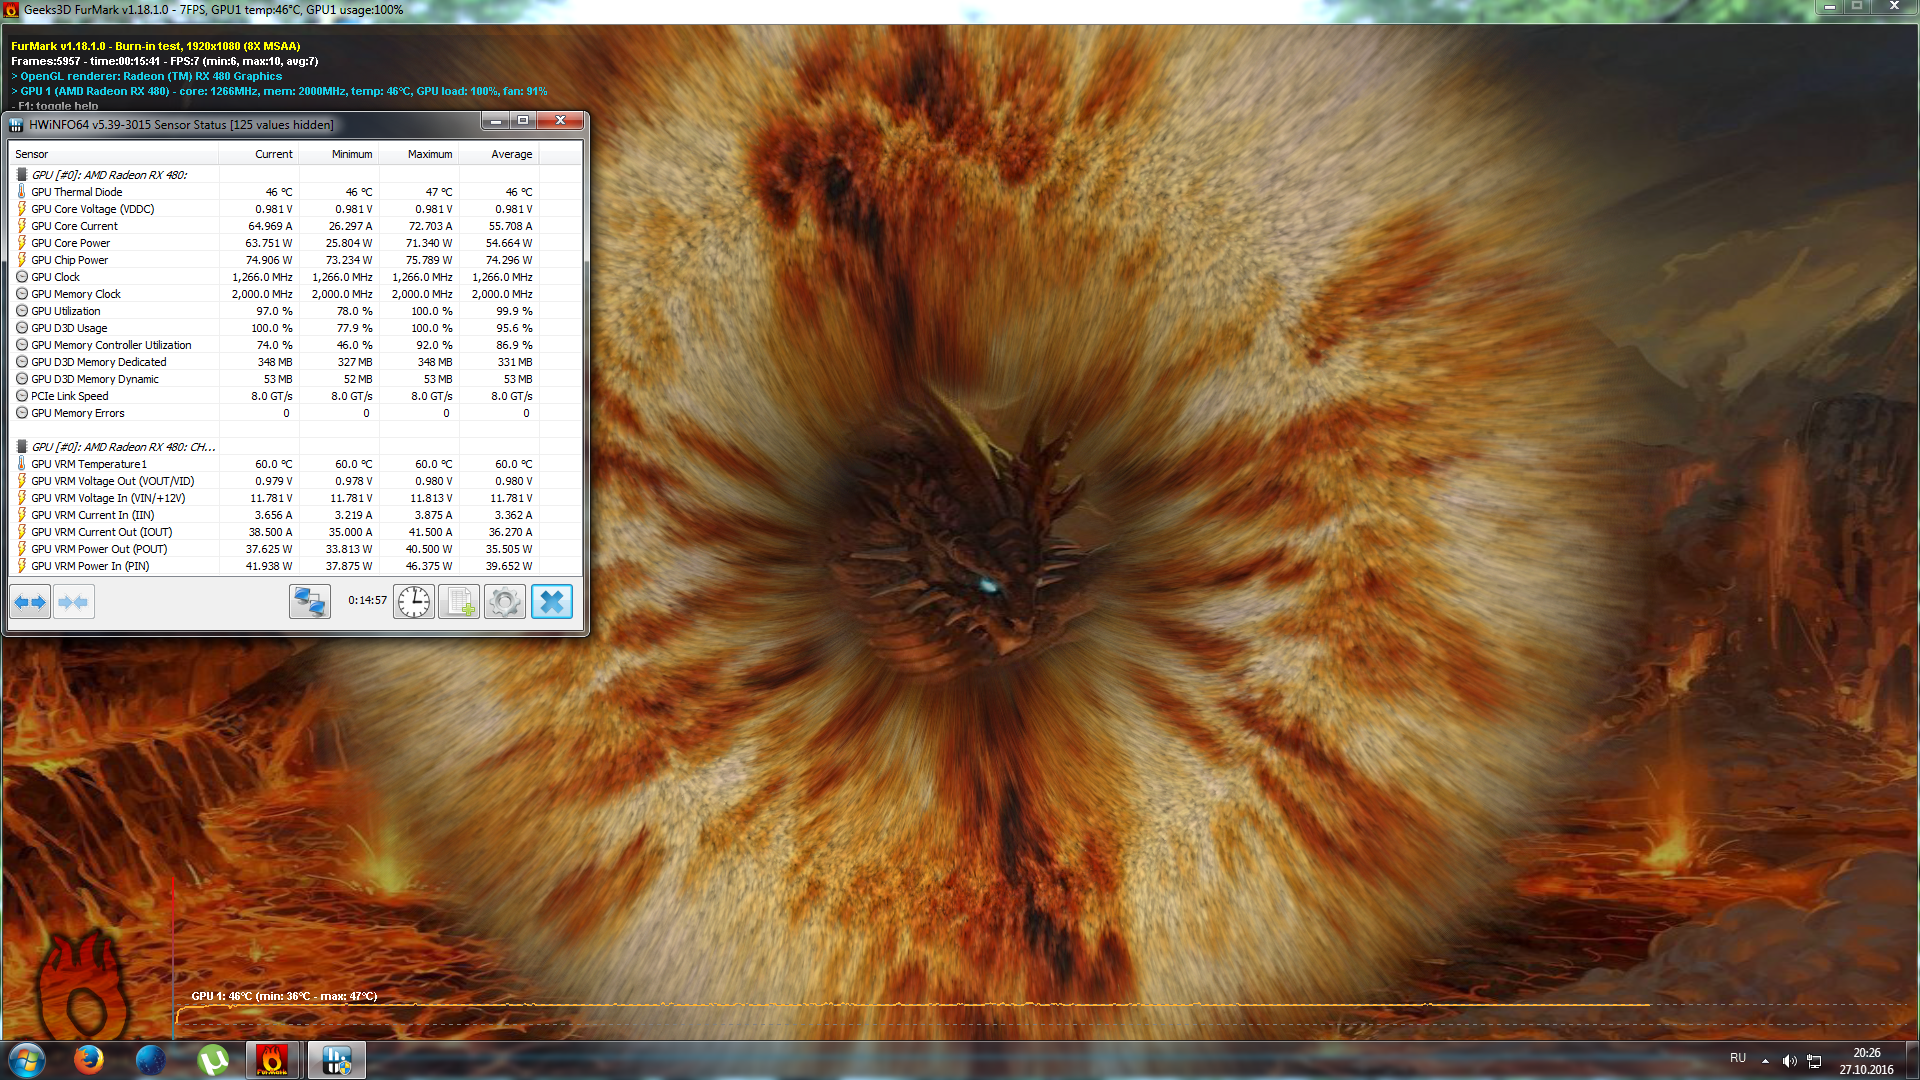Screen dimensions: 1920x1080
Task: Click the collapse columns arrows button
Action: [74, 602]
